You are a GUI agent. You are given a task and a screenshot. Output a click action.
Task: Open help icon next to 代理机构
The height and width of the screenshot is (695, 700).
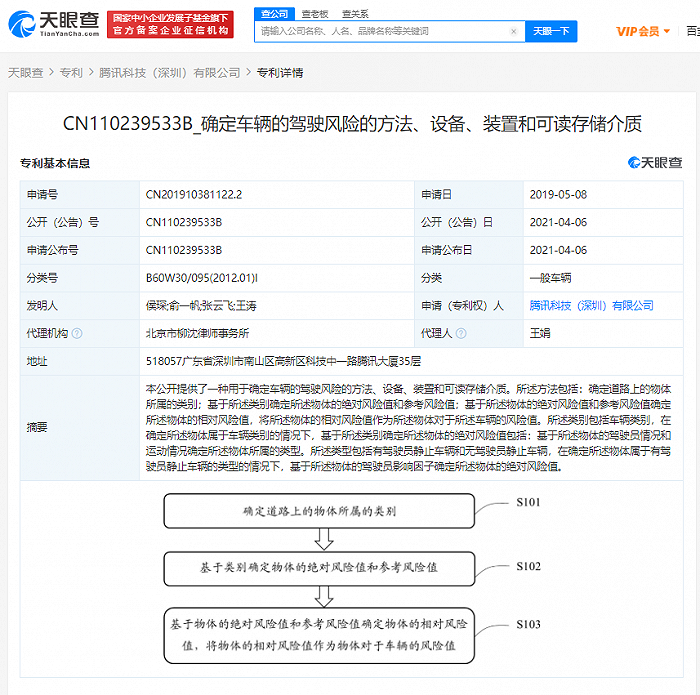pos(77,333)
